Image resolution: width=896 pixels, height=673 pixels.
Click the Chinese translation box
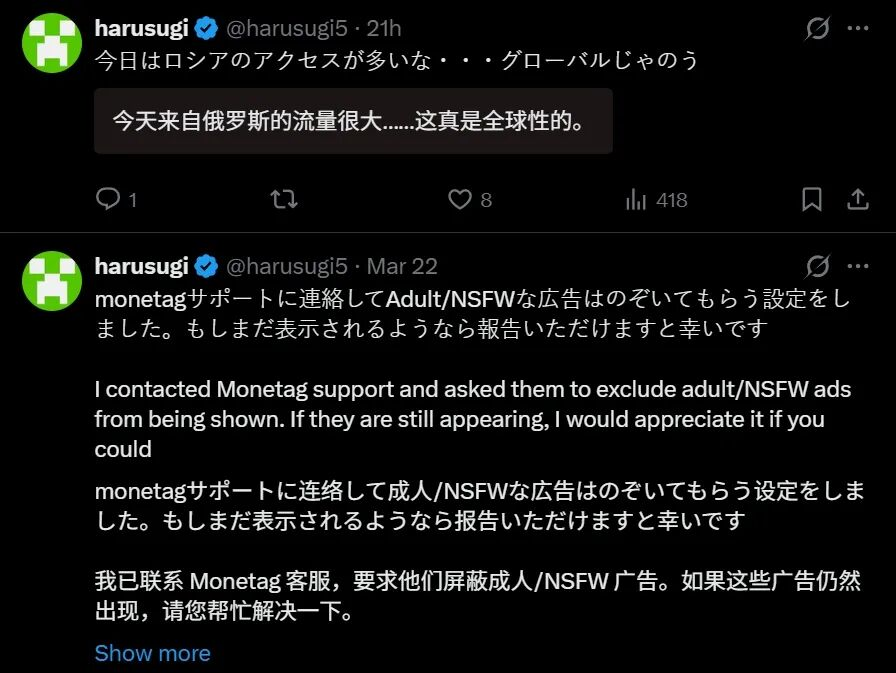tap(353, 121)
